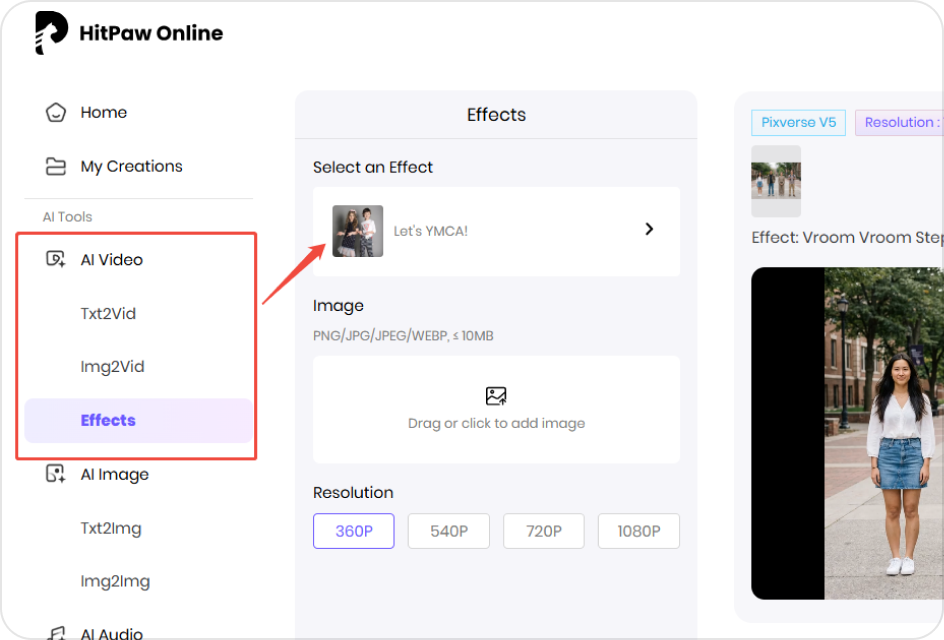Switch resolution to 1080P
Viewport: 944px width, 640px height.
pos(639,531)
